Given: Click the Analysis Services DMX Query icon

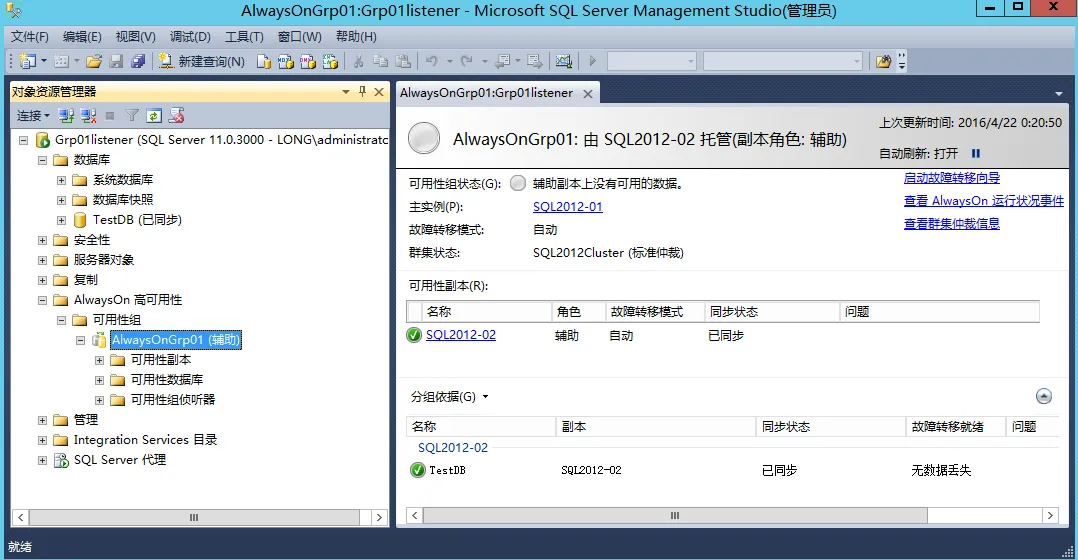Looking at the screenshot, I should point(307,61).
